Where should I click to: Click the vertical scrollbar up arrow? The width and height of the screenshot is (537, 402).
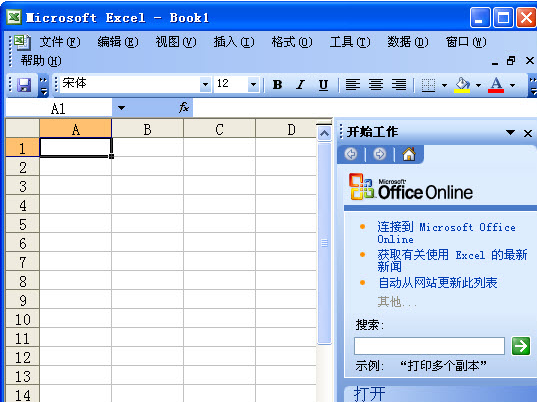324,134
